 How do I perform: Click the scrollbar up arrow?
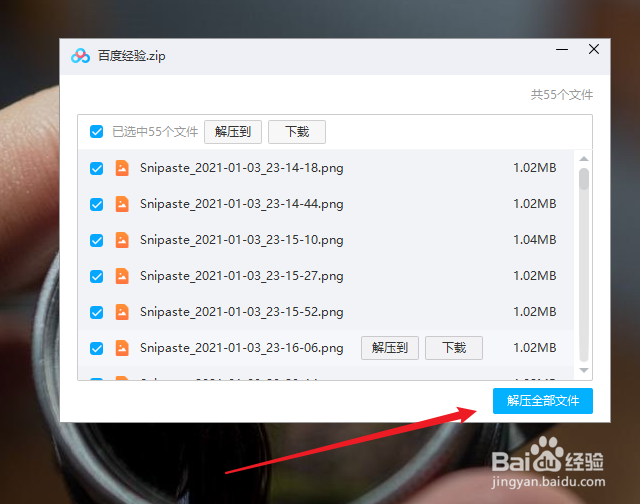click(x=584, y=159)
